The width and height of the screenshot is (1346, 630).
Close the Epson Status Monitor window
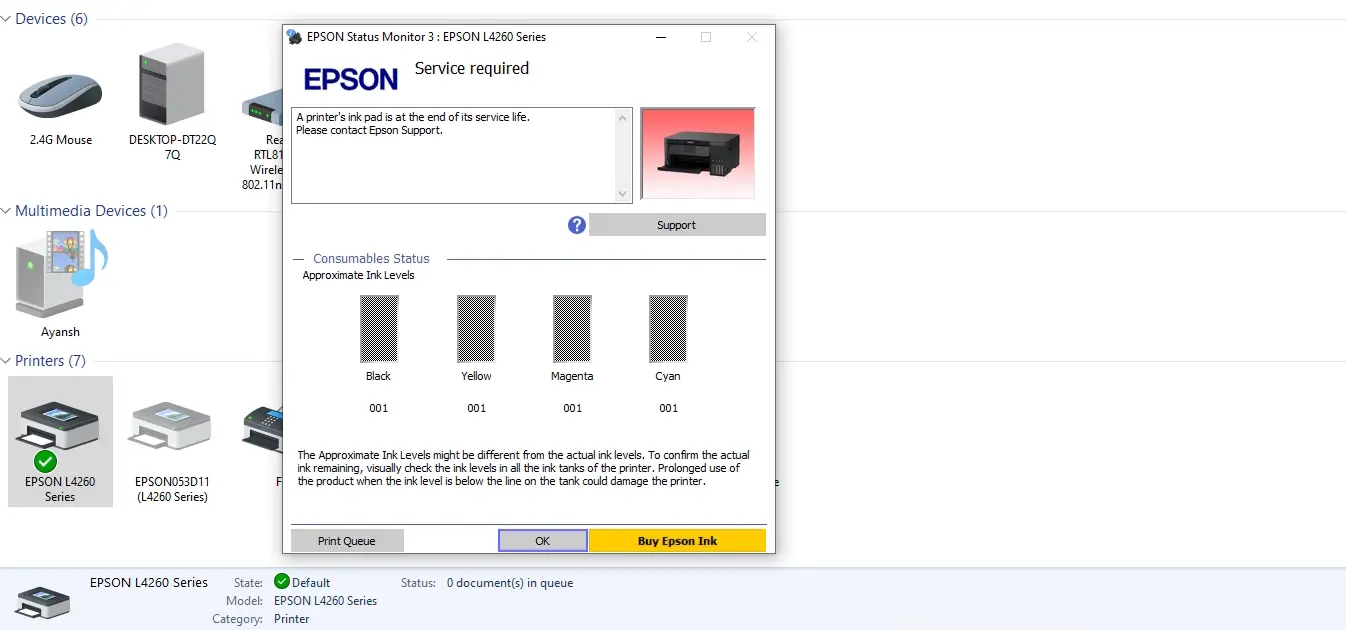(751, 37)
